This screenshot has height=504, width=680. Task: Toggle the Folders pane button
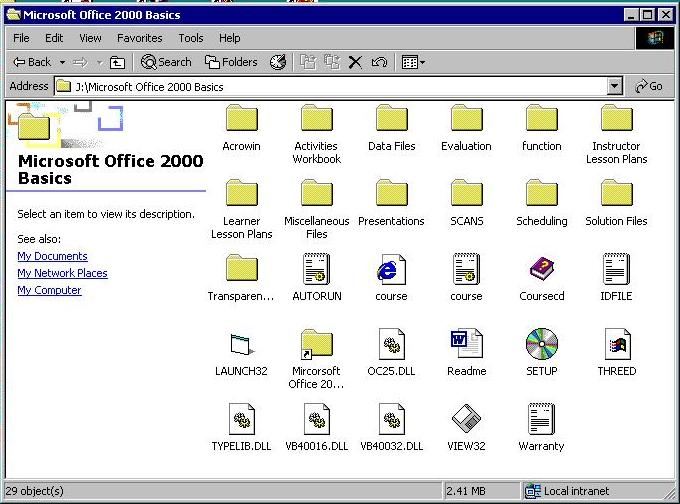click(x=231, y=62)
